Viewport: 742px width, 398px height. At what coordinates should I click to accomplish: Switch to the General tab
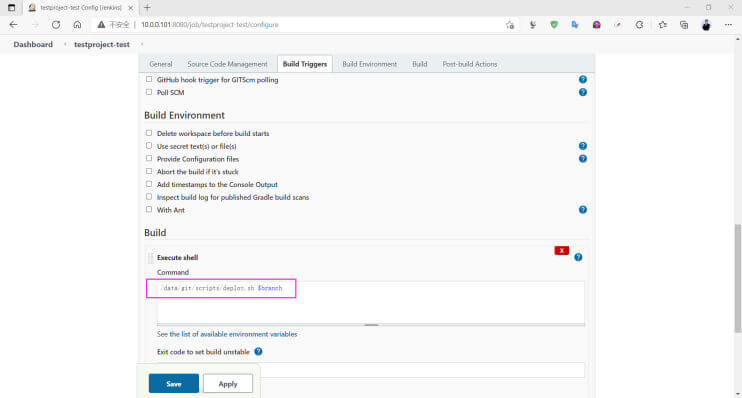160,64
